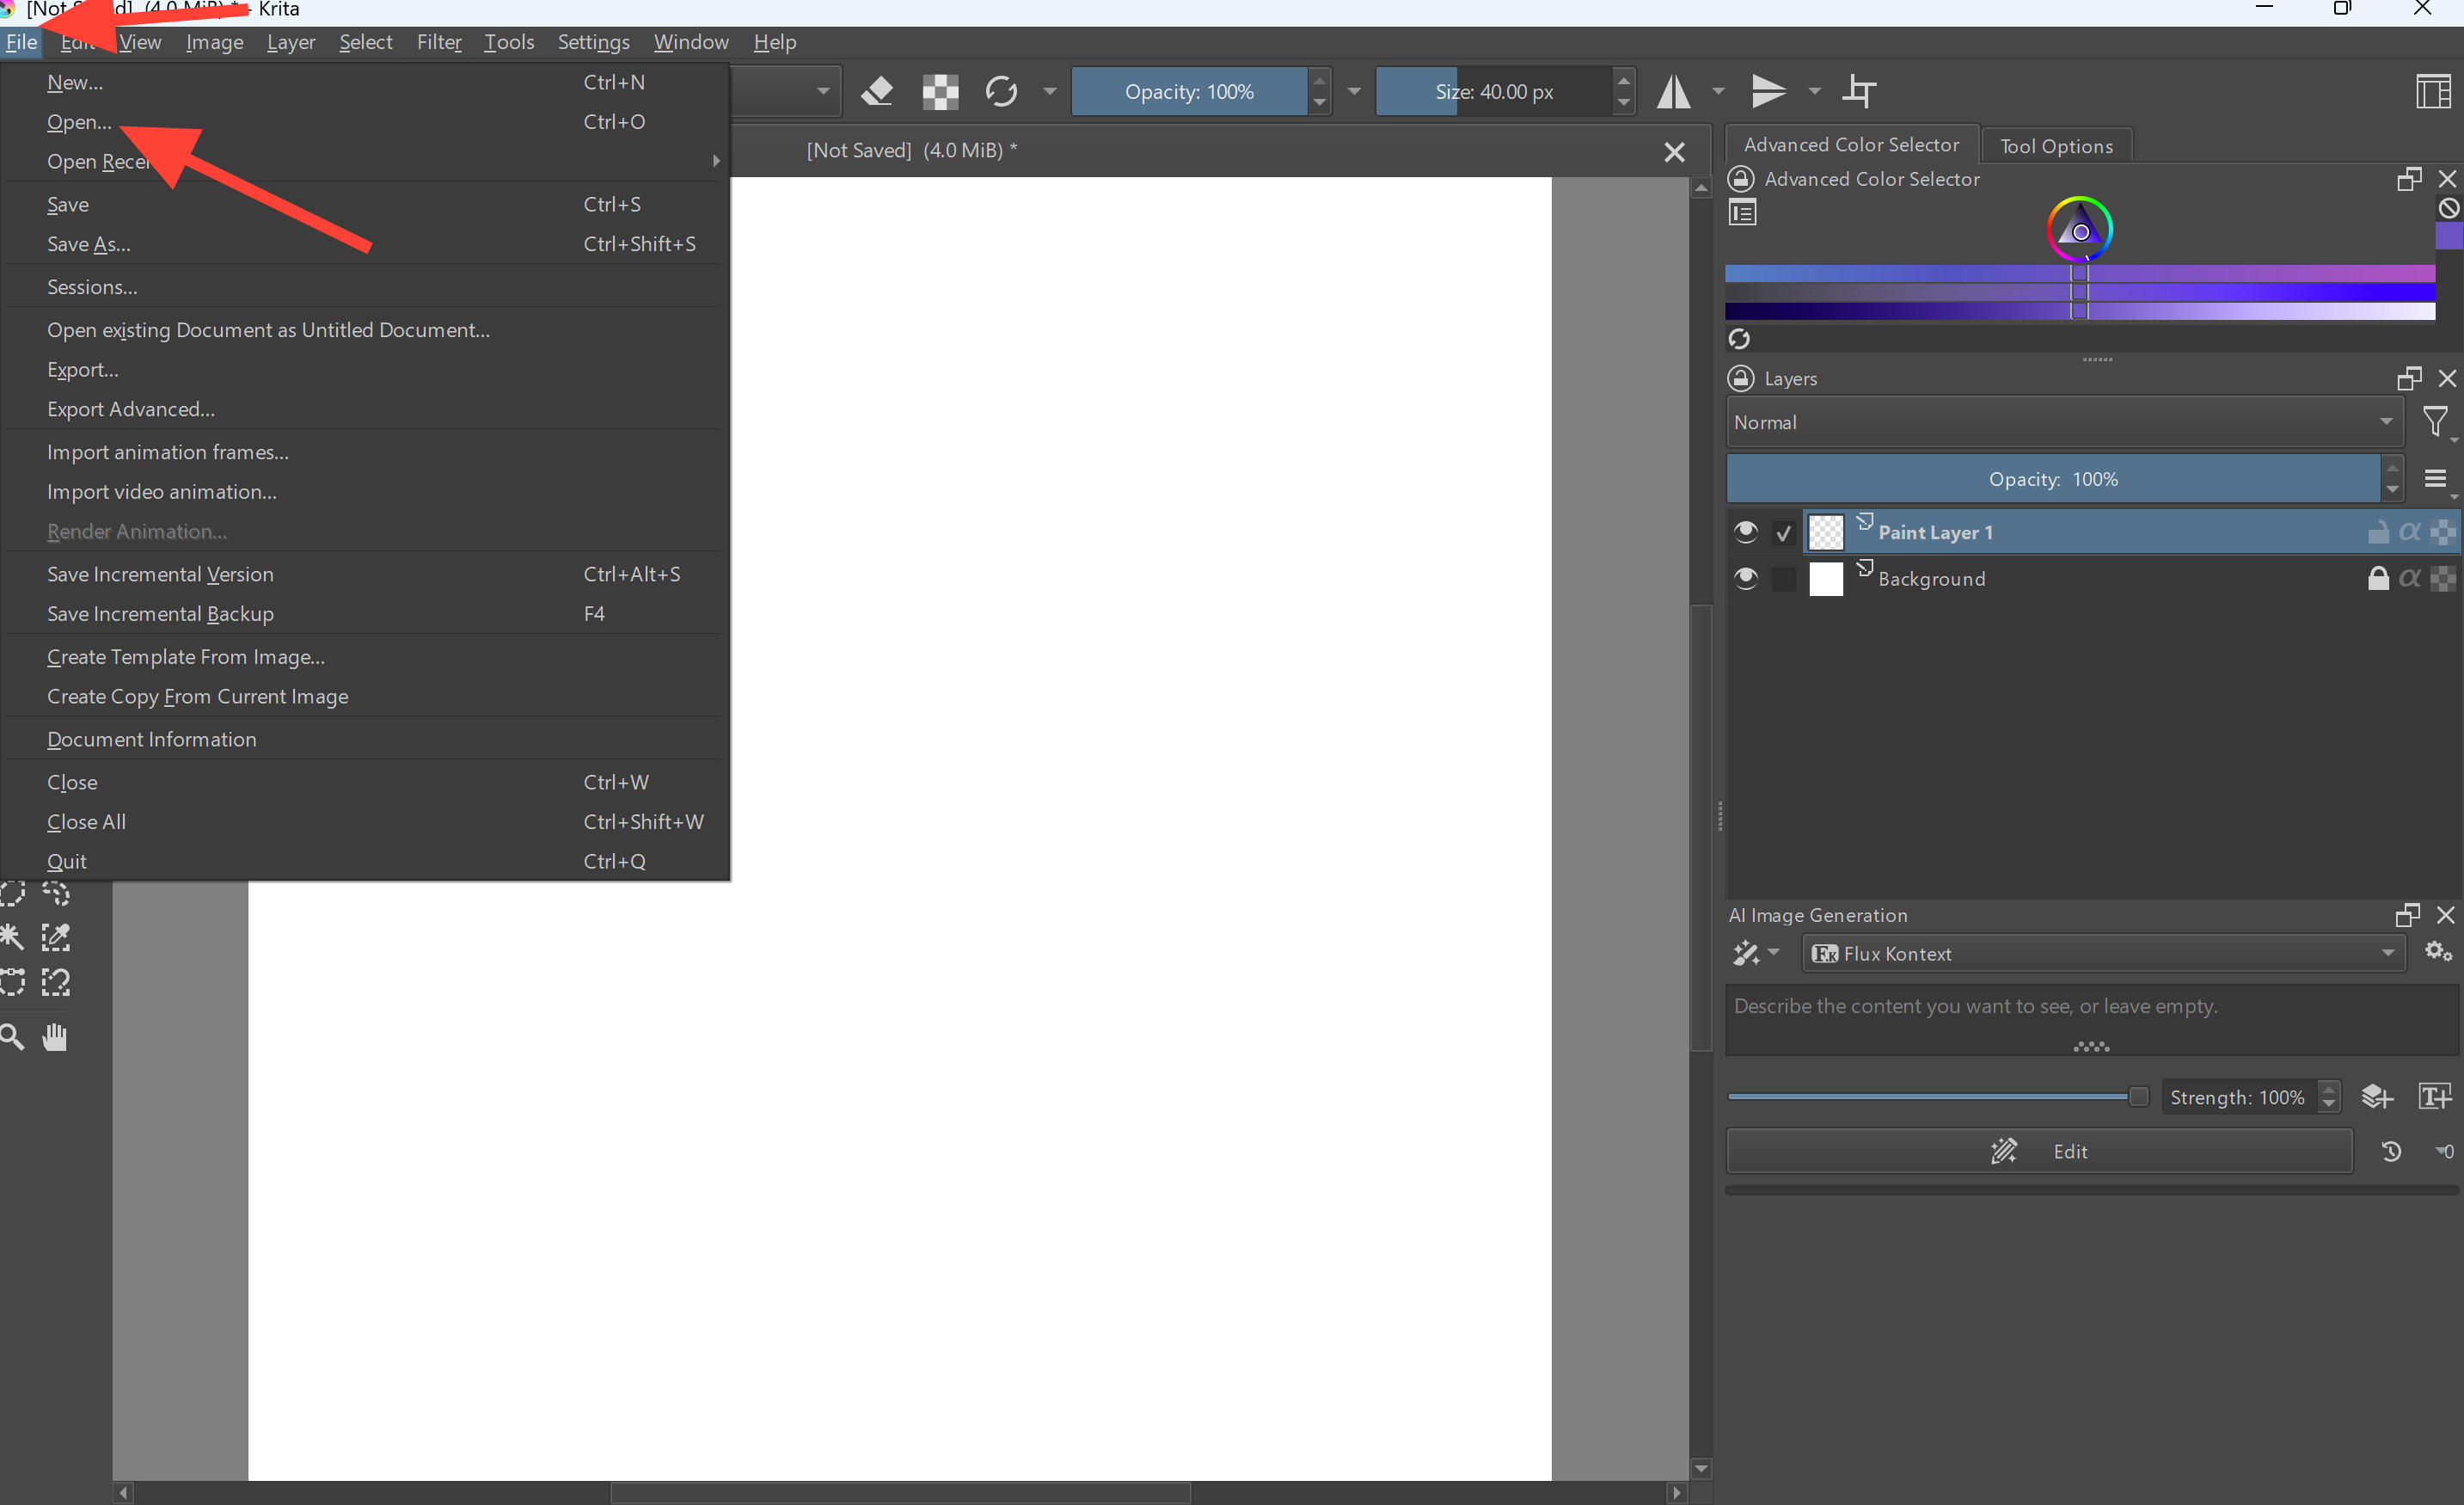The image size is (2464, 1505).
Task: Hide the Paint Layer 1 eye
Action: click(x=1746, y=532)
